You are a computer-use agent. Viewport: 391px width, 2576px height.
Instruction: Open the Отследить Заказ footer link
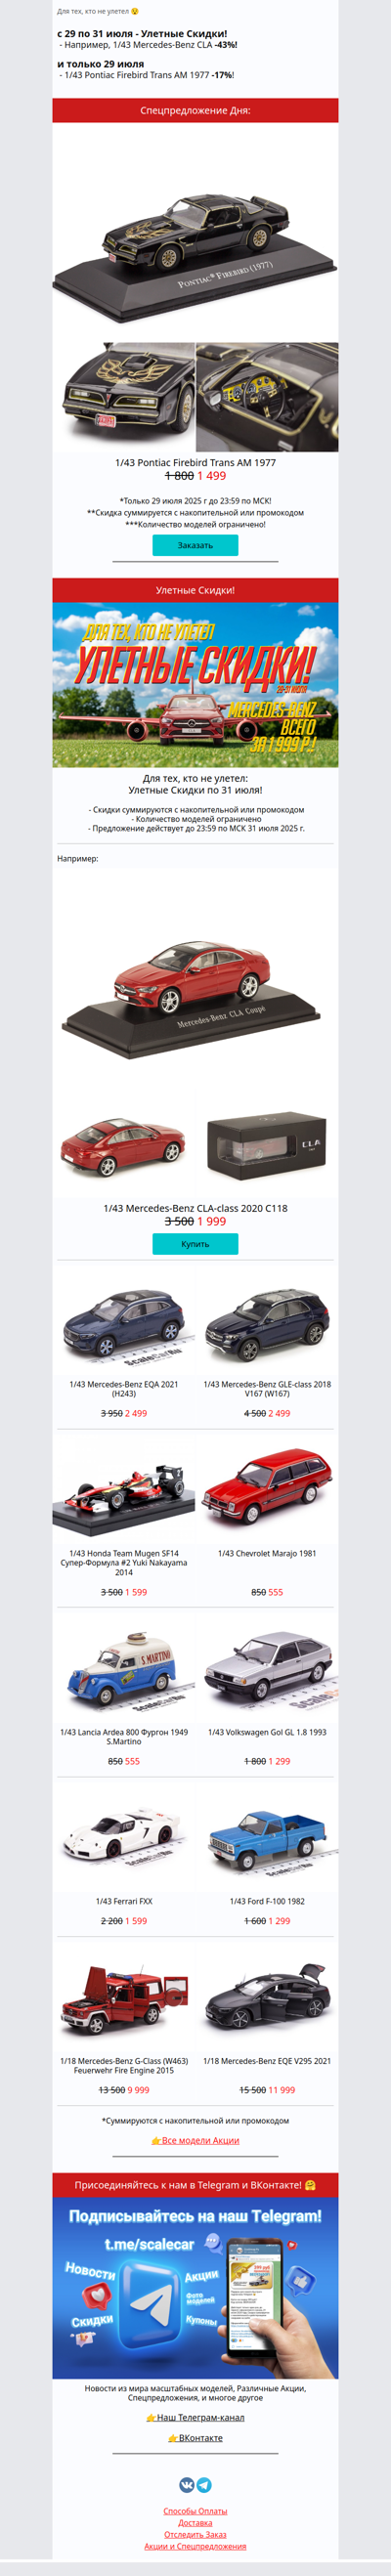195,2535
